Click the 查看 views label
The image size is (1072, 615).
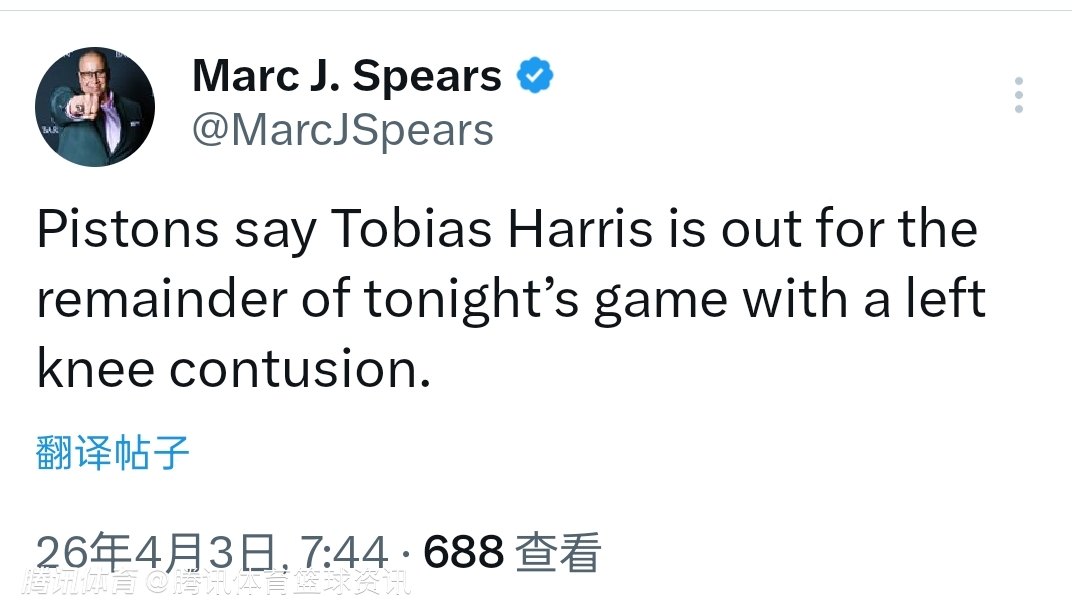(x=558, y=551)
